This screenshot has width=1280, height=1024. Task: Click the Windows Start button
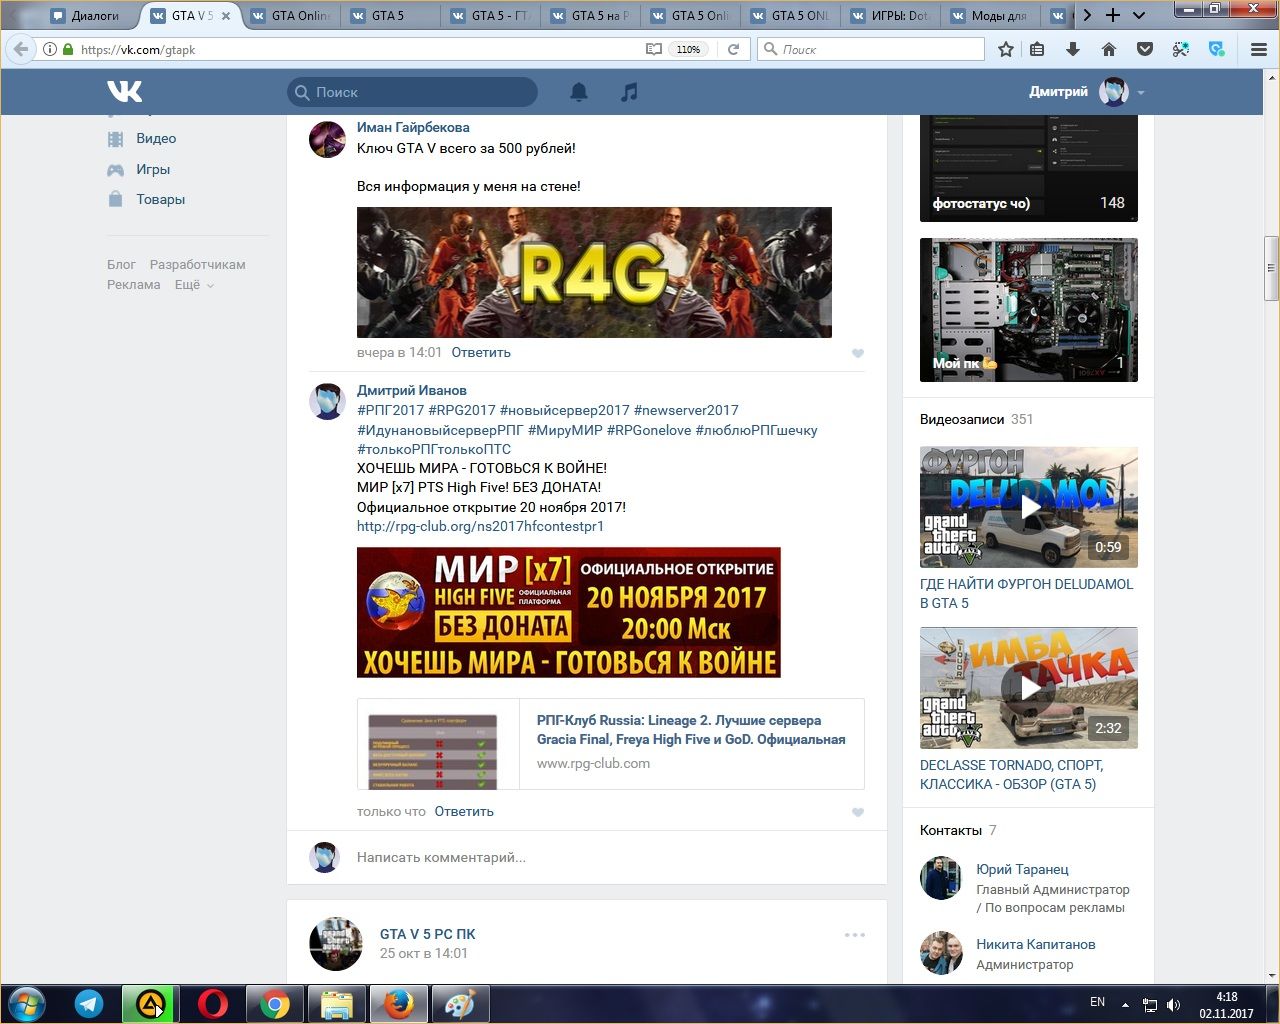pos(27,1004)
